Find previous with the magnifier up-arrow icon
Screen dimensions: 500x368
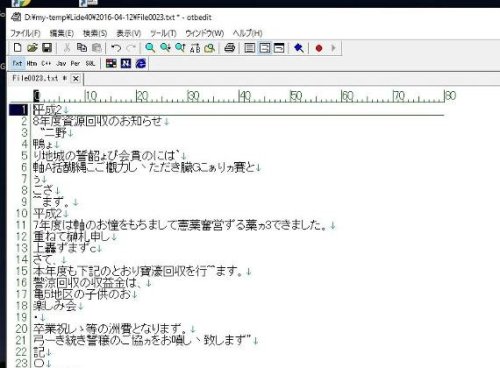coord(180,48)
